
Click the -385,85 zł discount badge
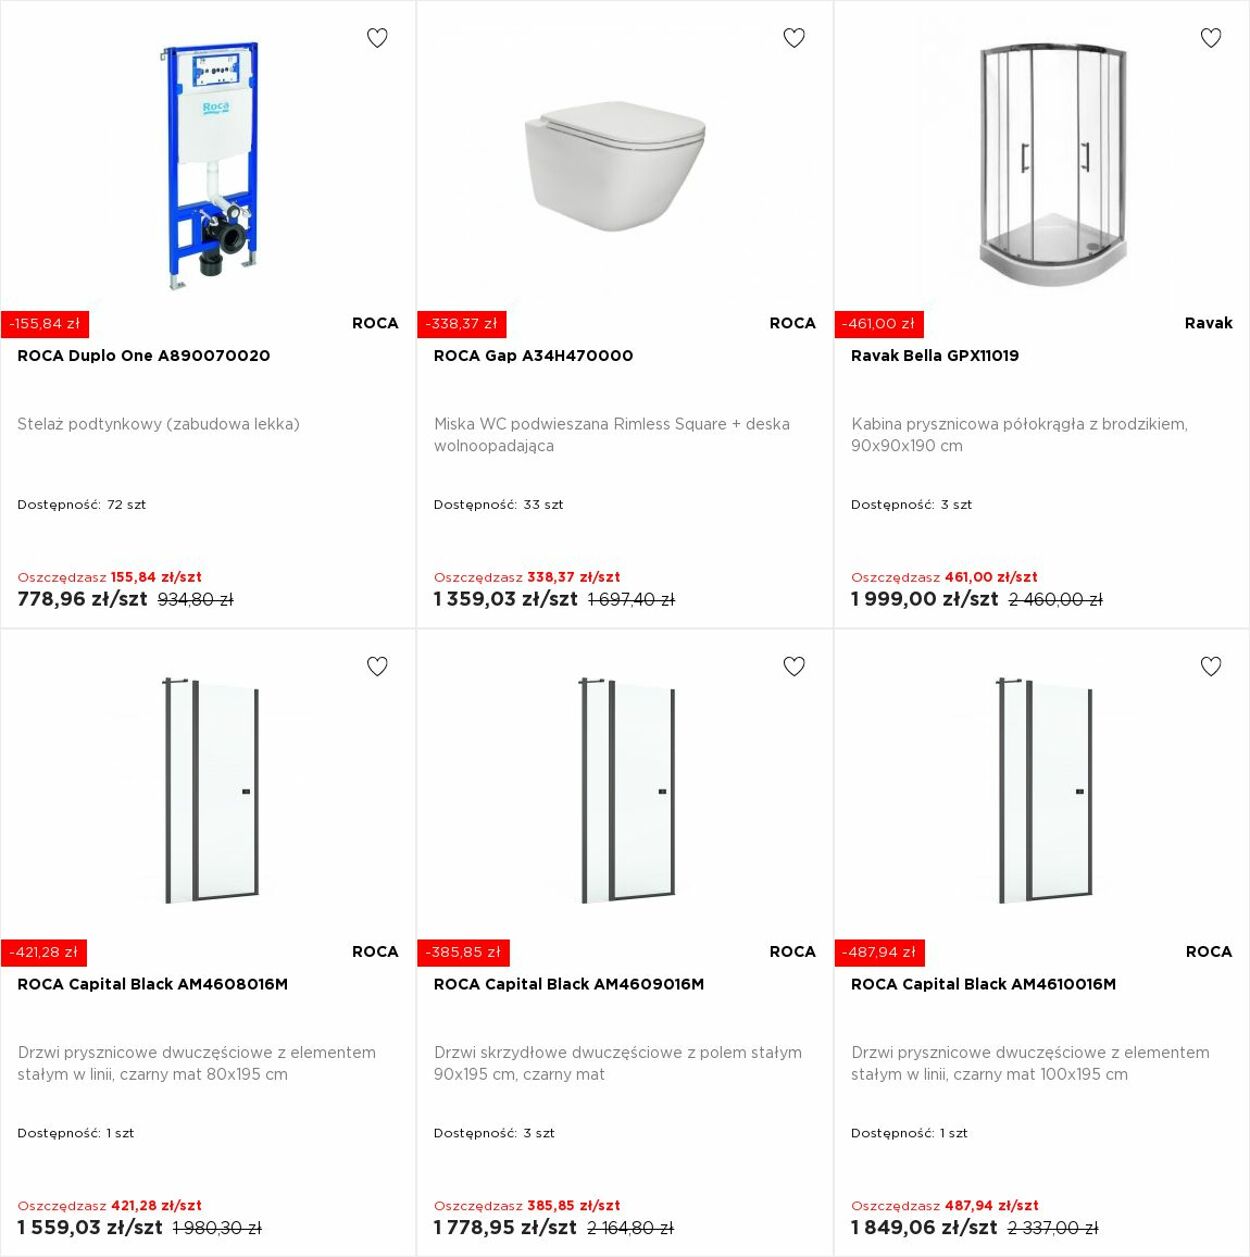pyautogui.click(x=463, y=952)
